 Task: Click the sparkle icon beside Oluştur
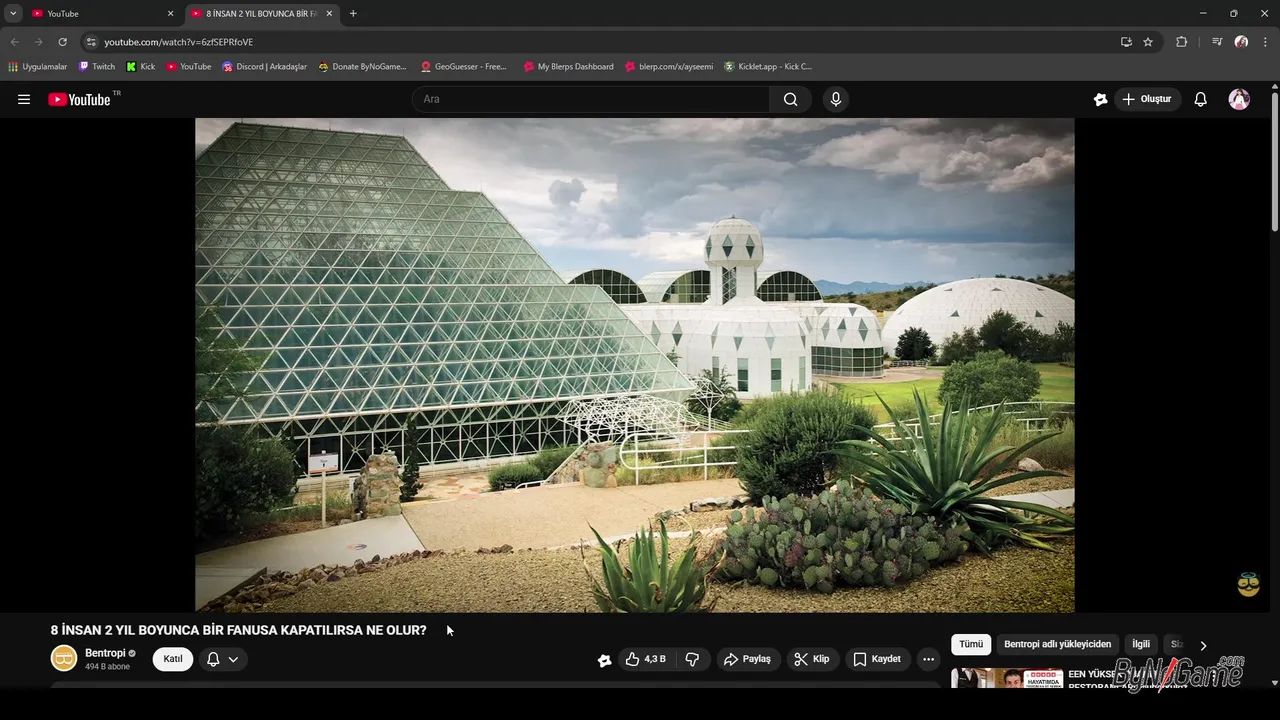(1100, 99)
